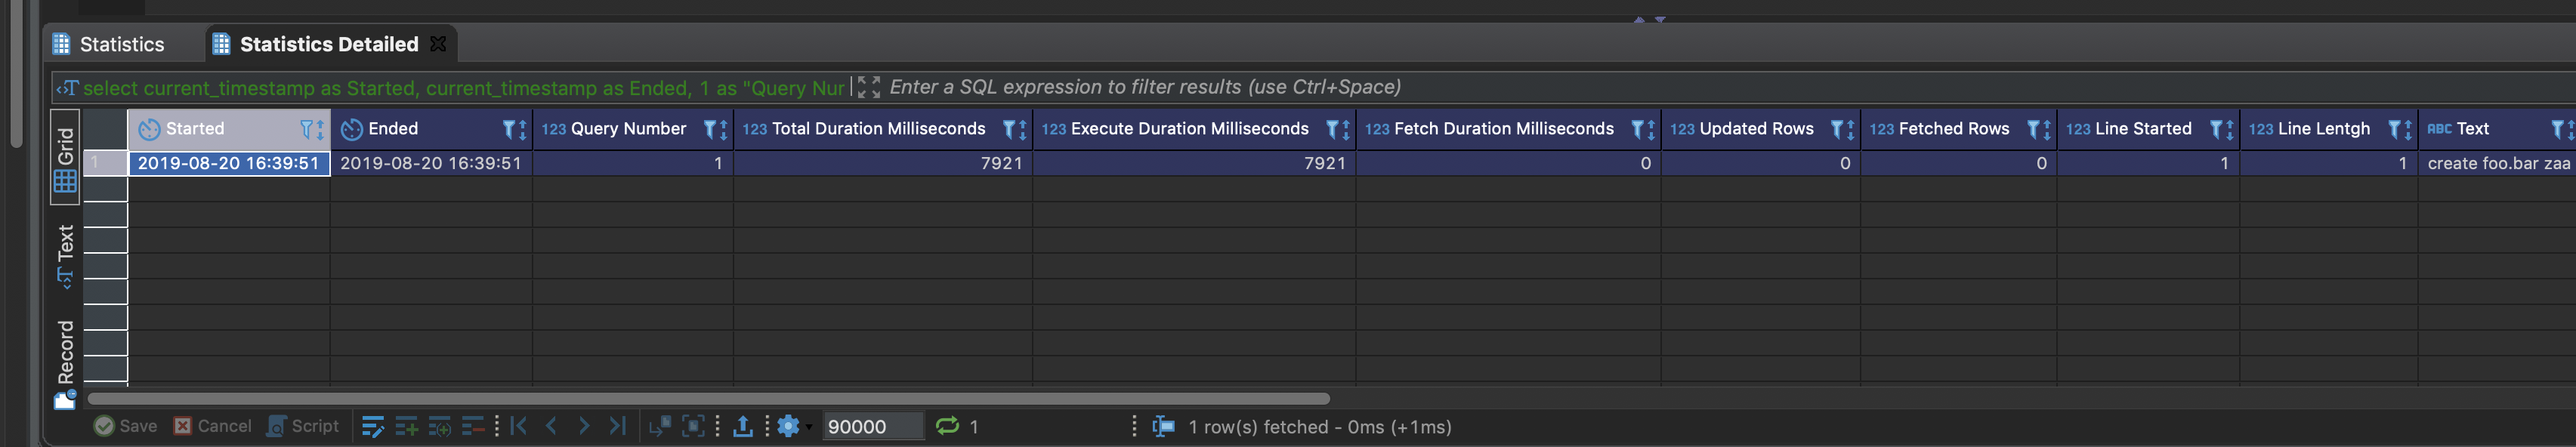Switch to the Statistics tab
Image resolution: width=2576 pixels, height=447 pixels.
120,44
